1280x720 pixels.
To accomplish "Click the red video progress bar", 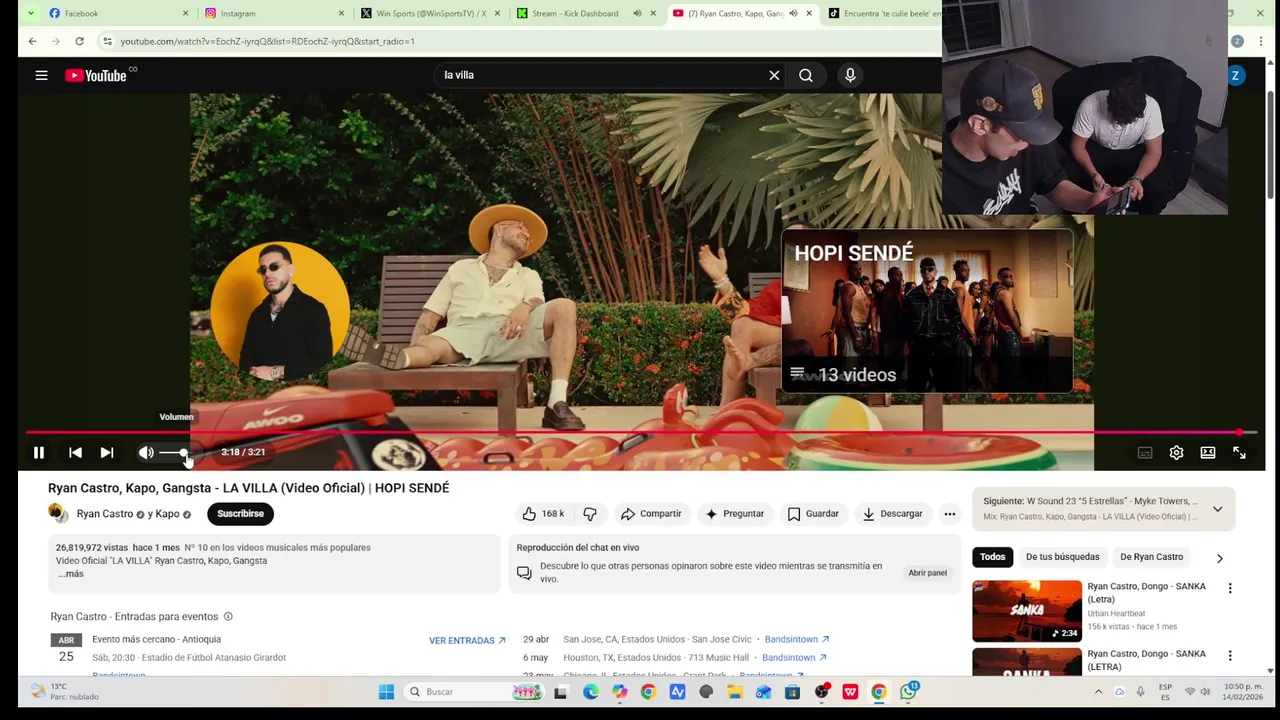I will pyautogui.click(x=632, y=432).
